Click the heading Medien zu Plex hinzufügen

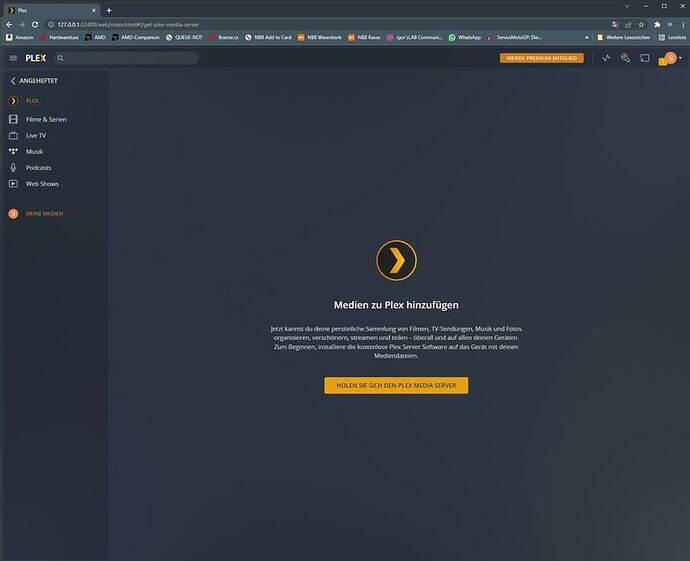coord(396,305)
